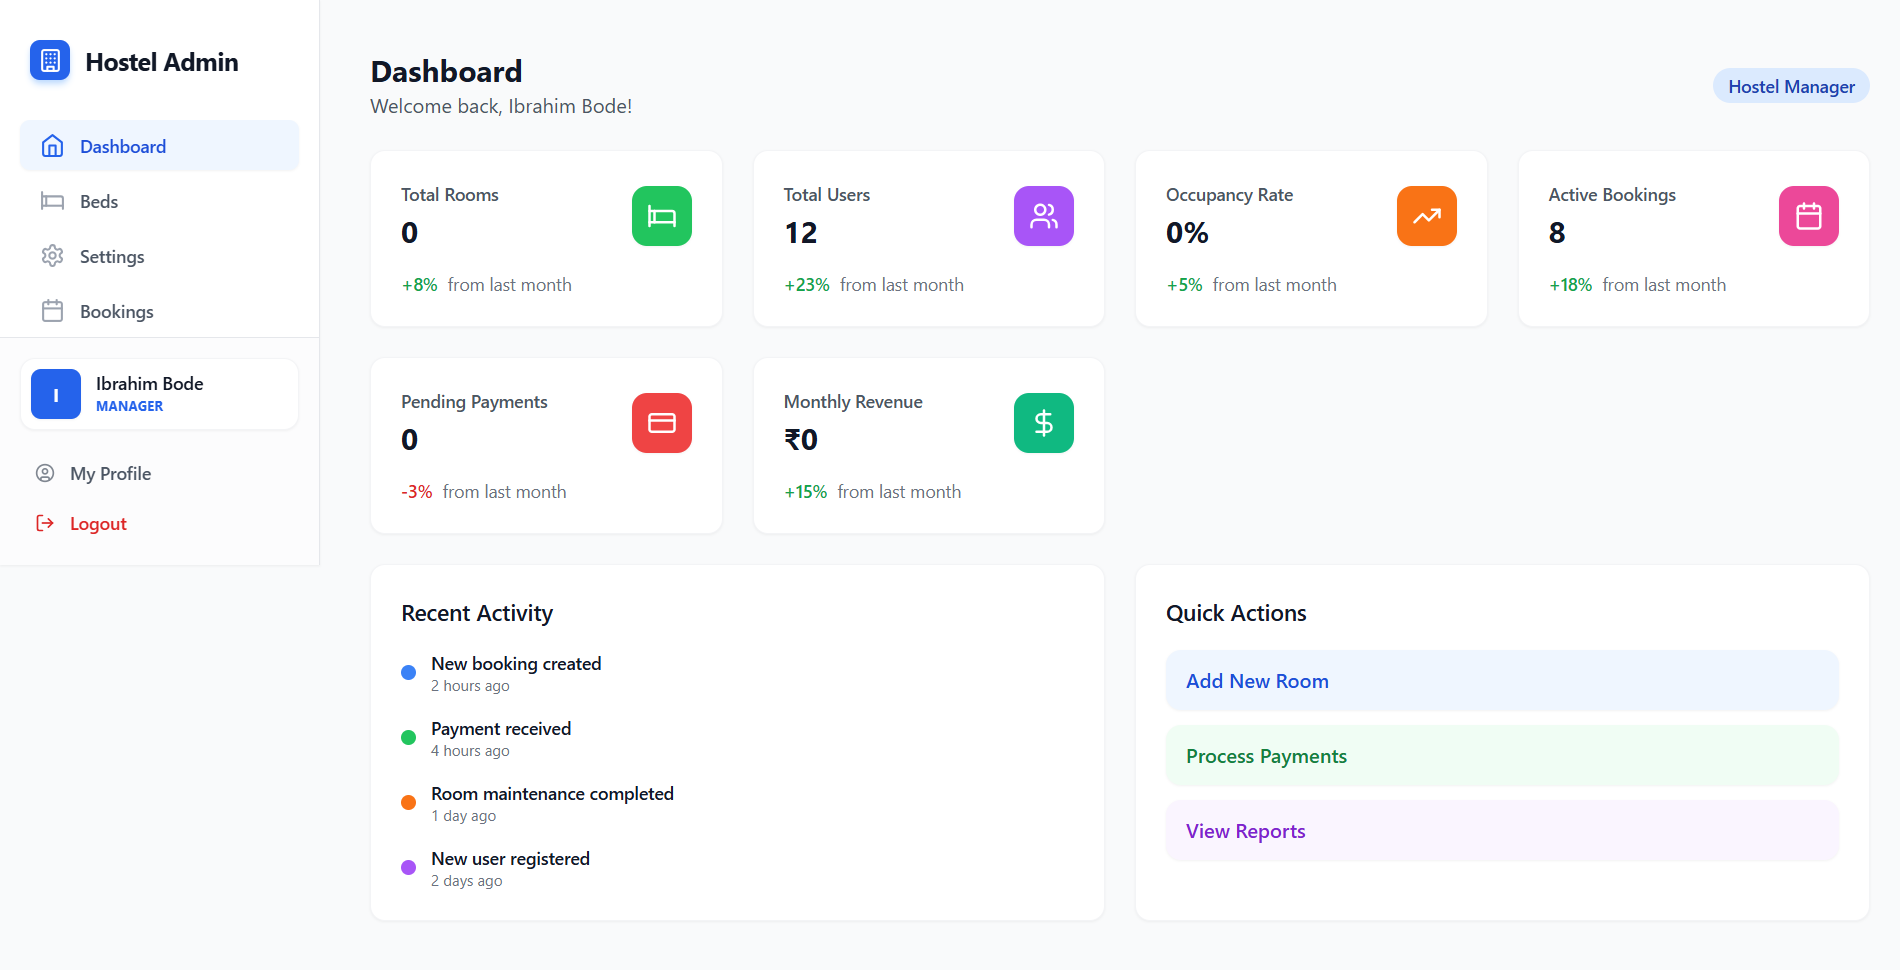The height and width of the screenshot is (970, 1900).
Task: Click the dollar icon on Monthly Revenue card
Action: (x=1043, y=422)
